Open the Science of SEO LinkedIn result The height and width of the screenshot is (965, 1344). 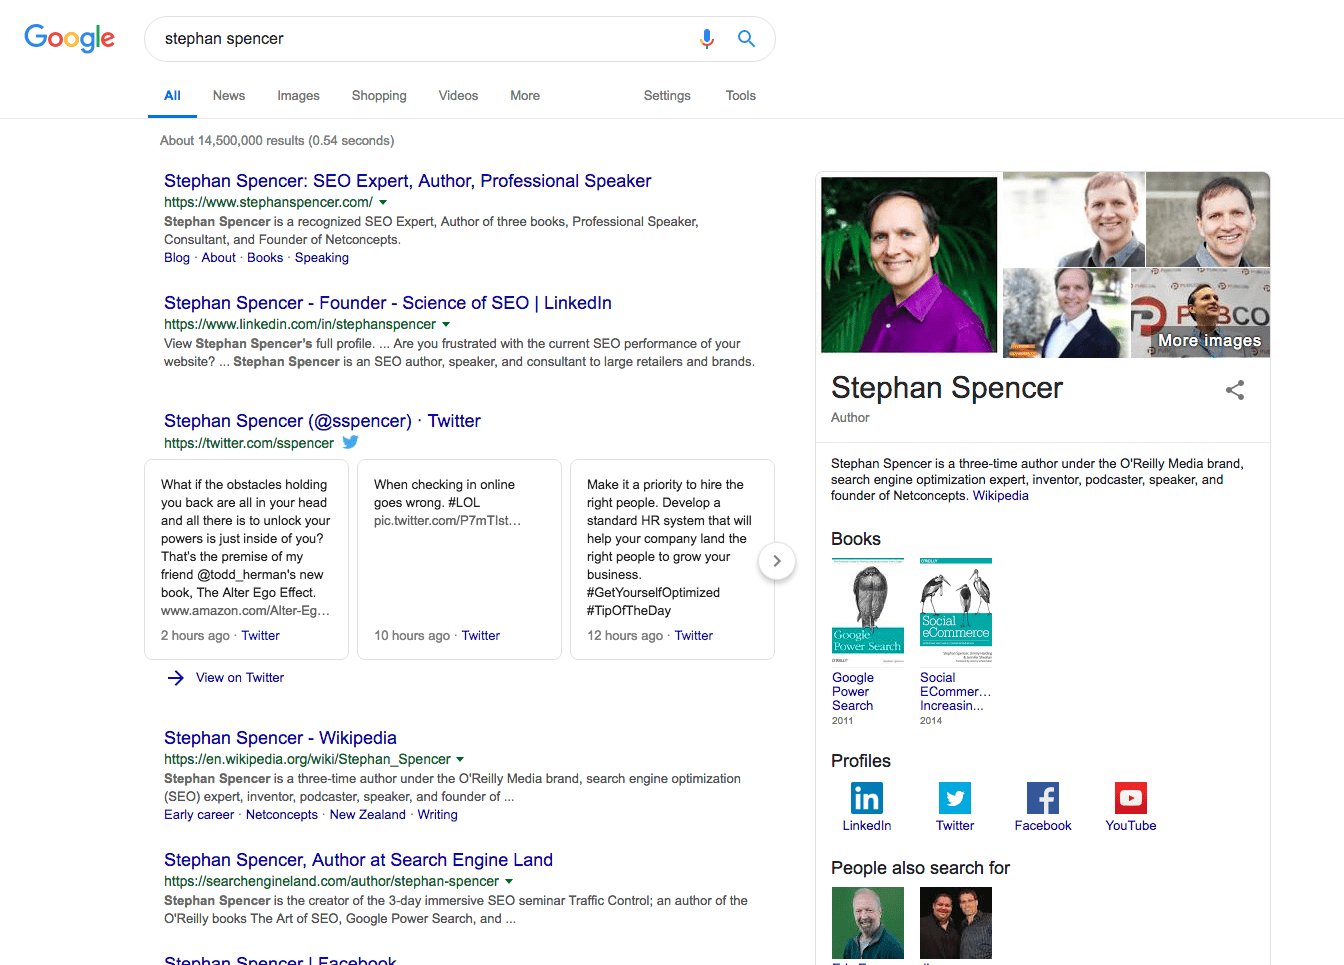click(x=388, y=303)
